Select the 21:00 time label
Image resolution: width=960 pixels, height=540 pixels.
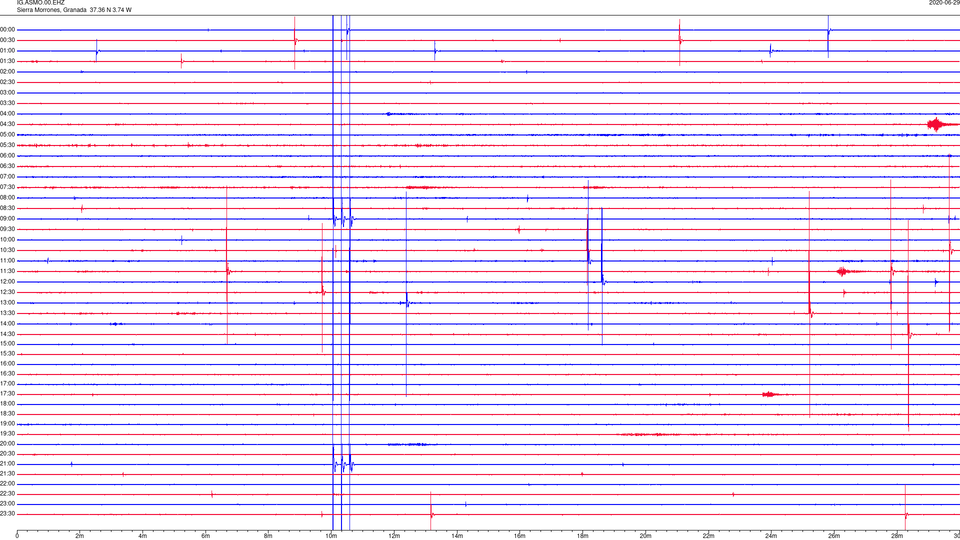click(x=8, y=463)
